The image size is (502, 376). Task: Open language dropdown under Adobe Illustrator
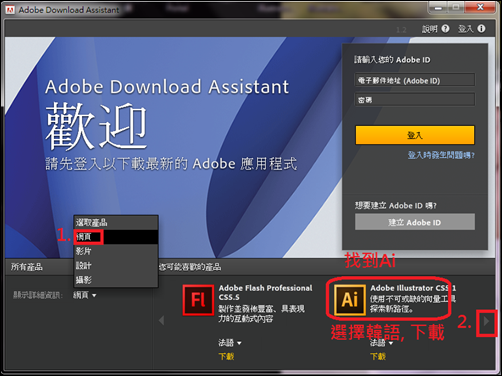(x=381, y=342)
